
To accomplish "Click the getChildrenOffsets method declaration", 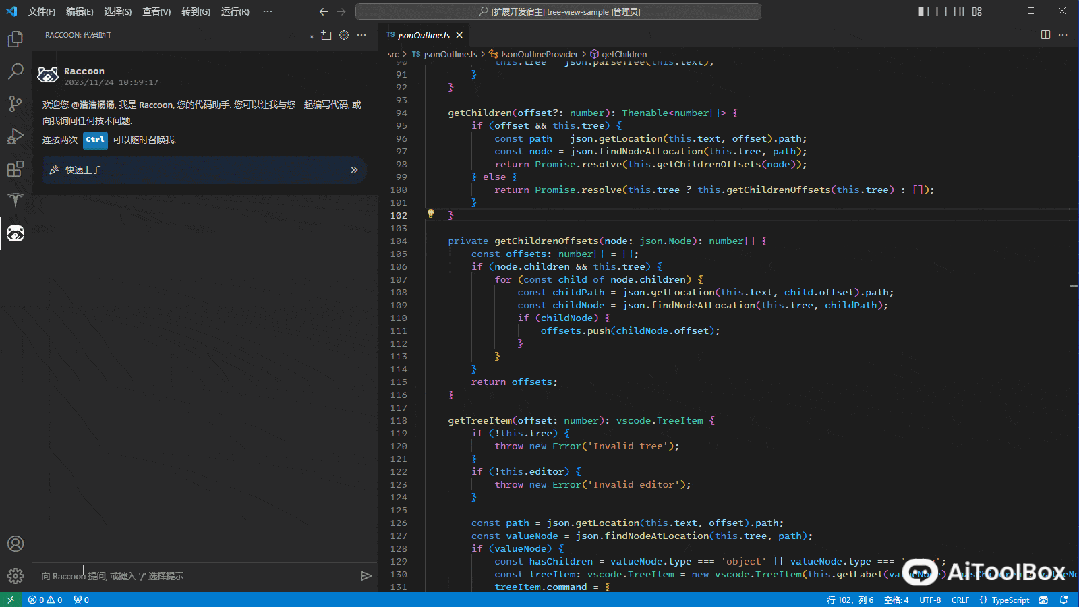I will [x=546, y=241].
